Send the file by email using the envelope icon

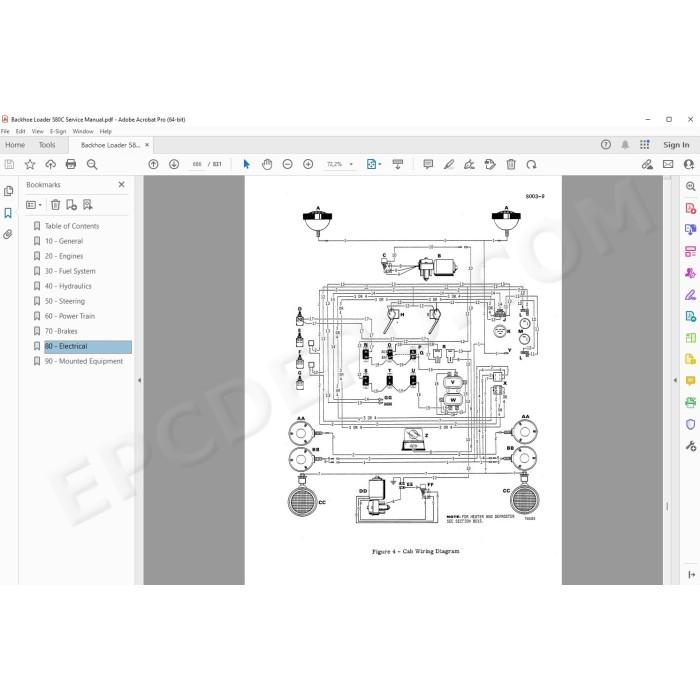(x=668, y=164)
